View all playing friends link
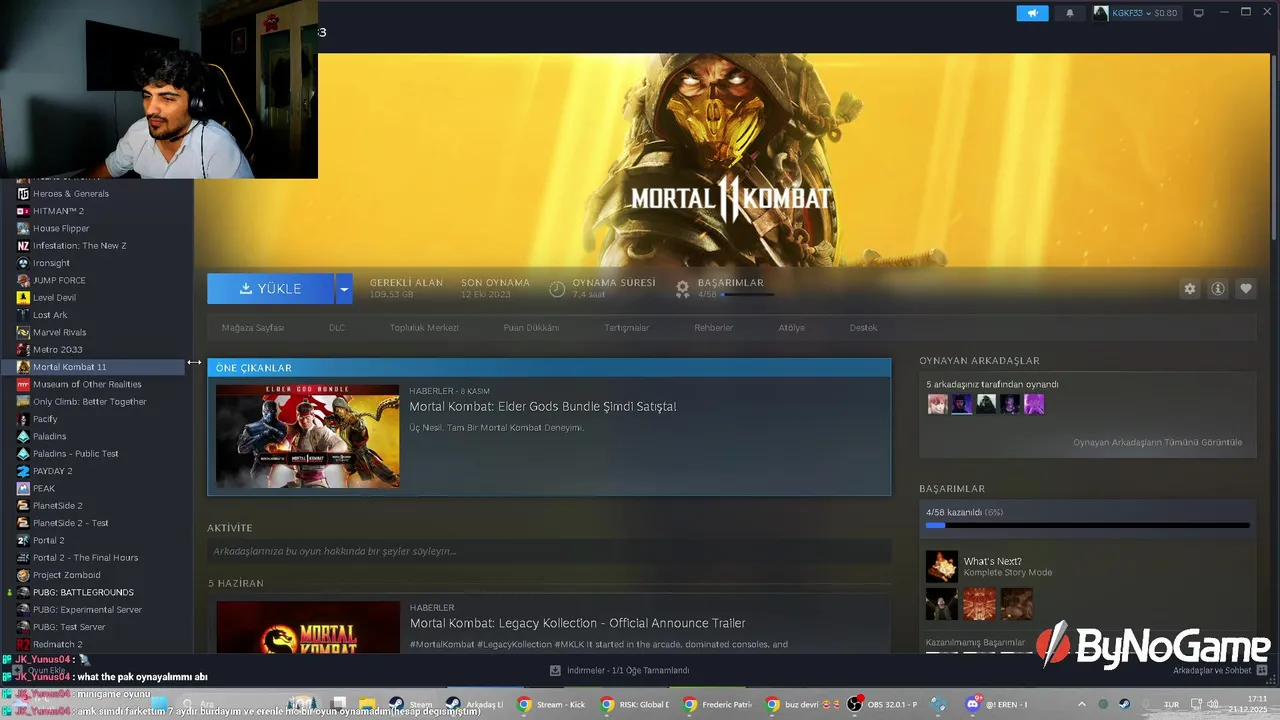The image size is (1280, 720). [x=1157, y=442]
